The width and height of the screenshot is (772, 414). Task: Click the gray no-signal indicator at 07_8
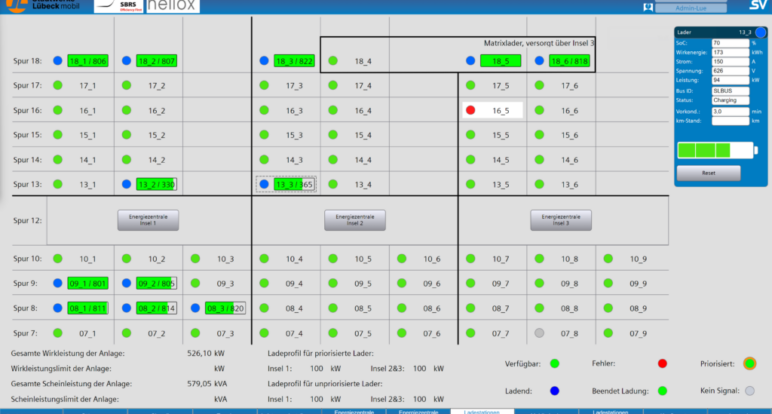coord(540,332)
